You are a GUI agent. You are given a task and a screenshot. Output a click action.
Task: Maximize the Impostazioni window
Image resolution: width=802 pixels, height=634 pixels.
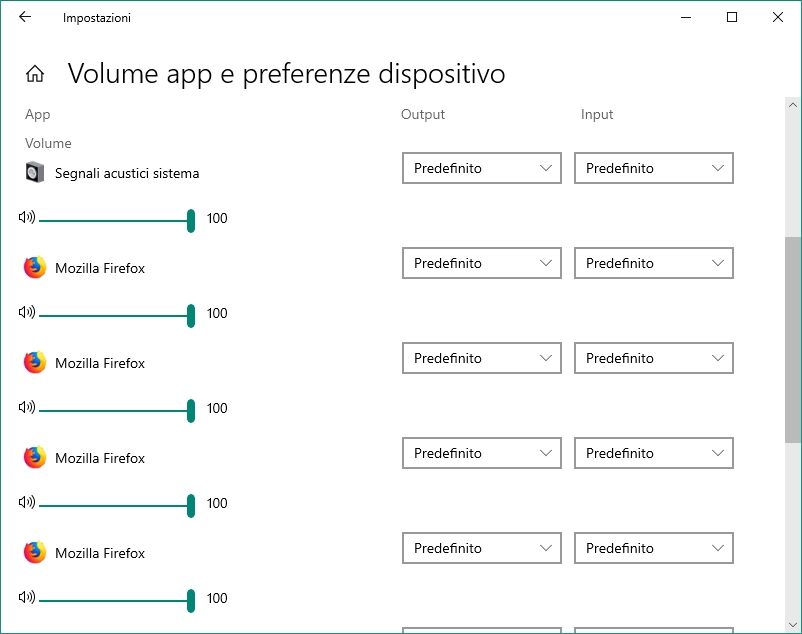(732, 17)
